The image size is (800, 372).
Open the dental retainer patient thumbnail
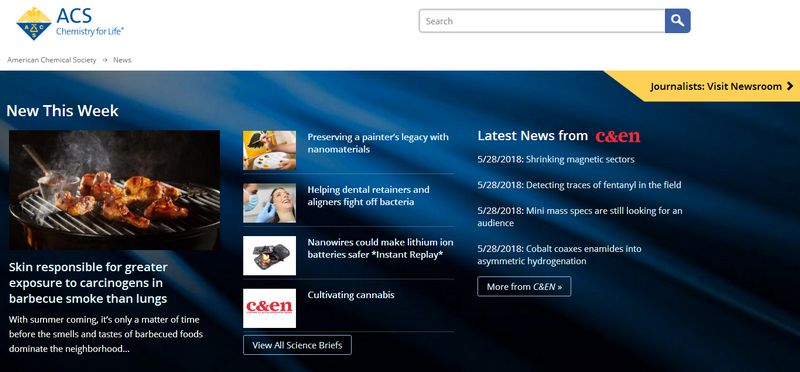[269, 203]
